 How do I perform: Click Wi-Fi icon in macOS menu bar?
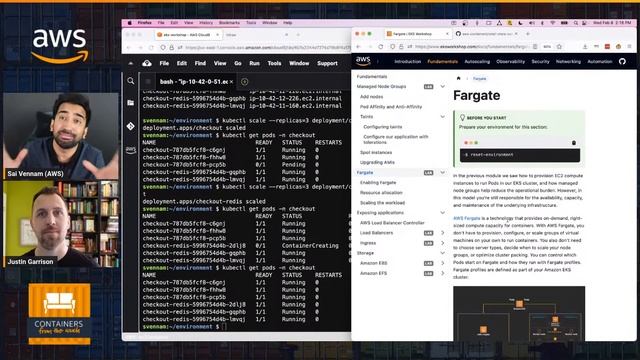pyautogui.click(x=553, y=23)
